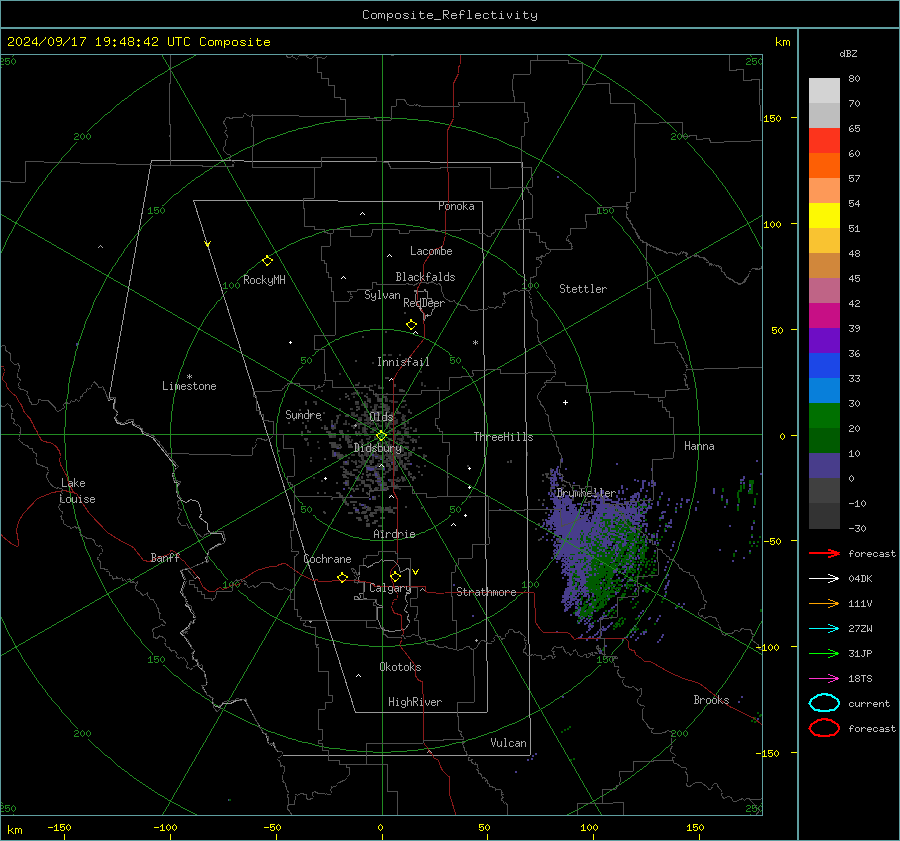Viewport: 900px width, 841px height.
Task: Click the Brooks map label
Action: click(x=711, y=700)
